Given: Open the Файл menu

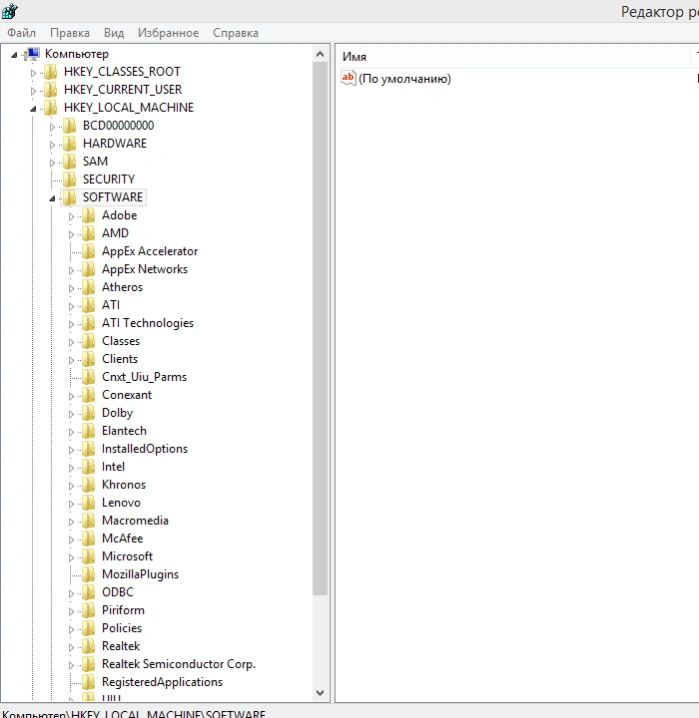Looking at the screenshot, I should click(x=22, y=33).
